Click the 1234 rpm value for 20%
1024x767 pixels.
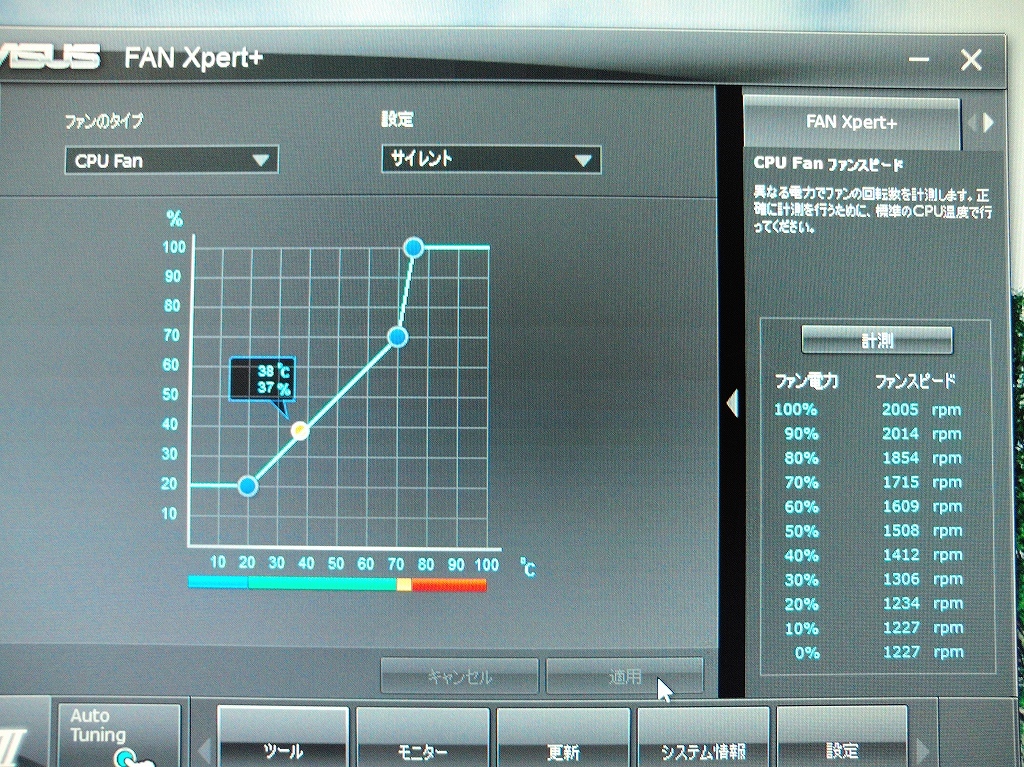tap(921, 603)
